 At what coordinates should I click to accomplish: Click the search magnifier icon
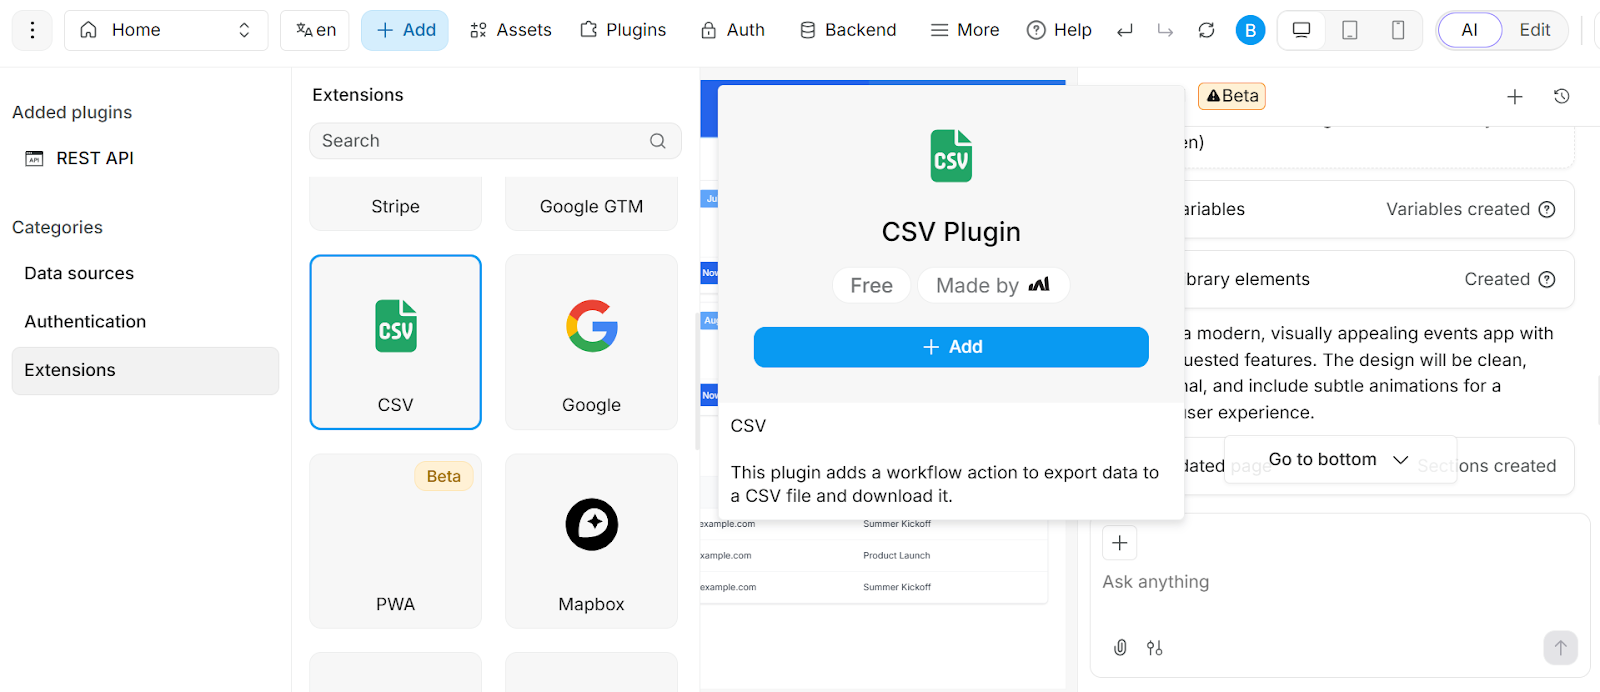coord(657,141)
